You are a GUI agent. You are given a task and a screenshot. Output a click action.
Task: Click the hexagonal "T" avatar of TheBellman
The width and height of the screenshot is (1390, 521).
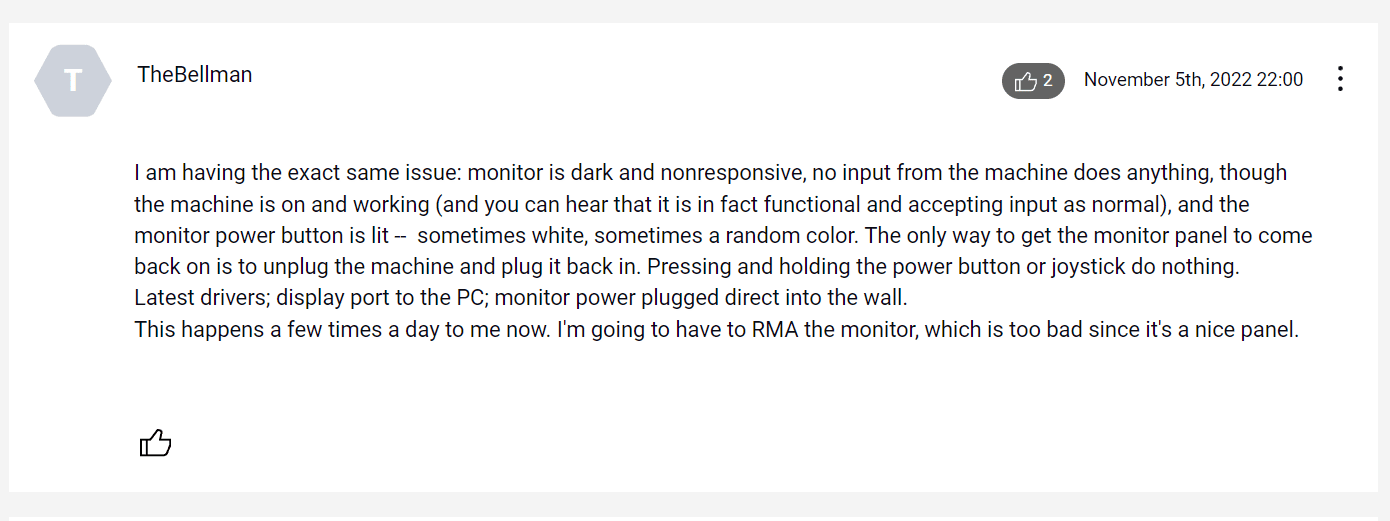(x=73, y=81)
